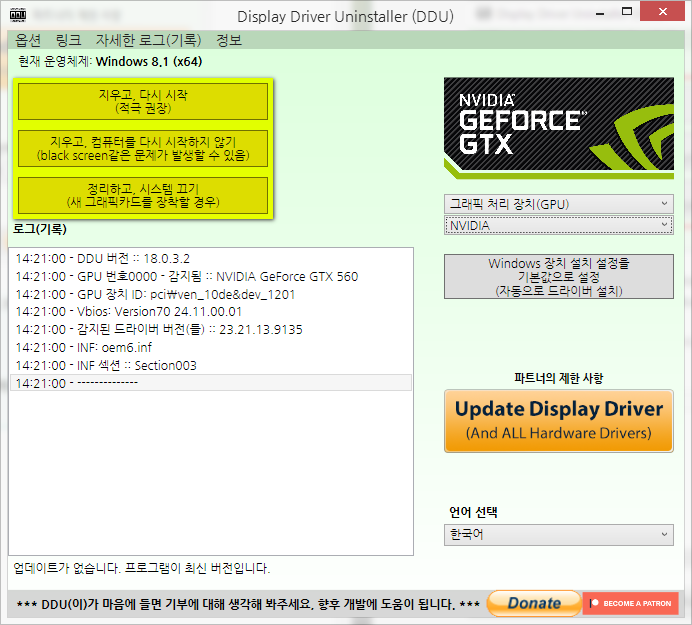
Task: Select log line INF 섹션 Section003
Action: [x=211, y=365]
